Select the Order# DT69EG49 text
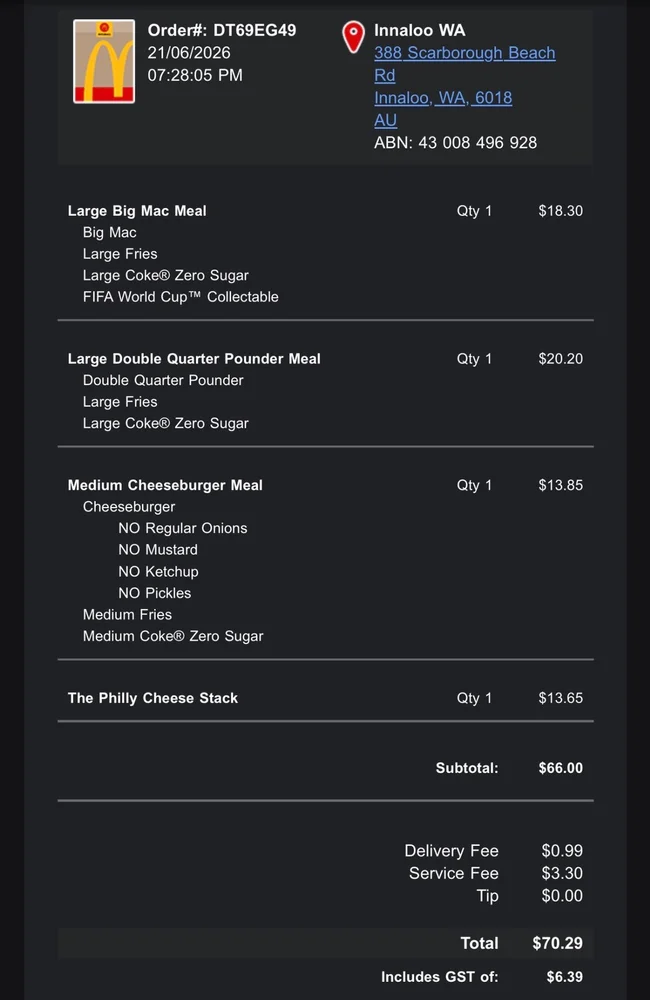 [x=222, y=30]
